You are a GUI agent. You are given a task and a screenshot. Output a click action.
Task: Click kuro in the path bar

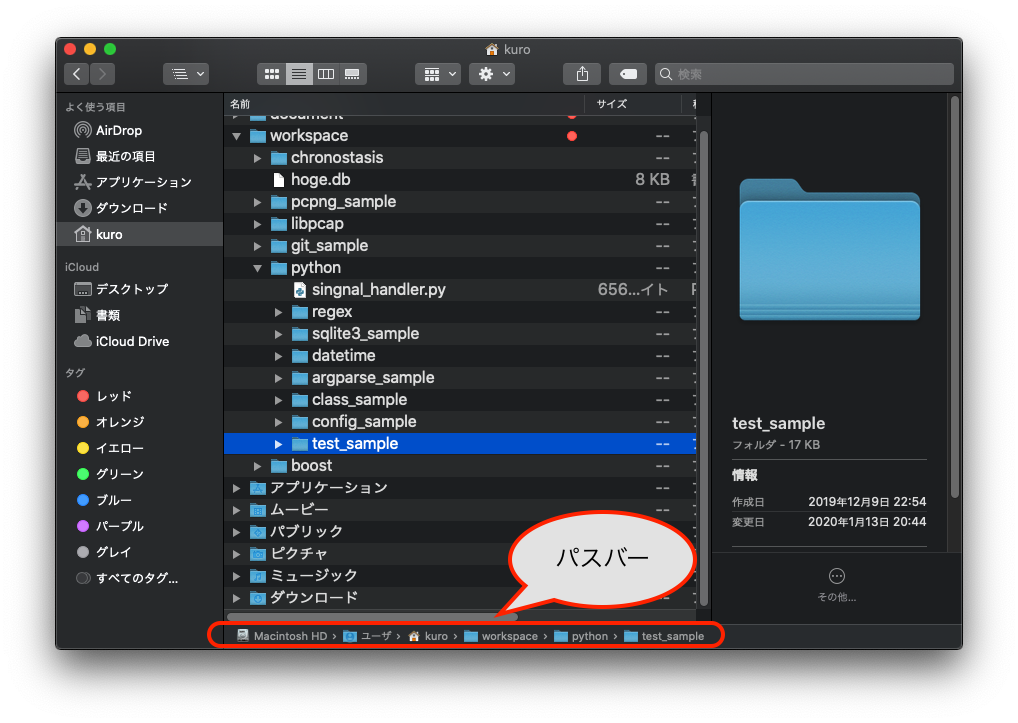(428, 636)
